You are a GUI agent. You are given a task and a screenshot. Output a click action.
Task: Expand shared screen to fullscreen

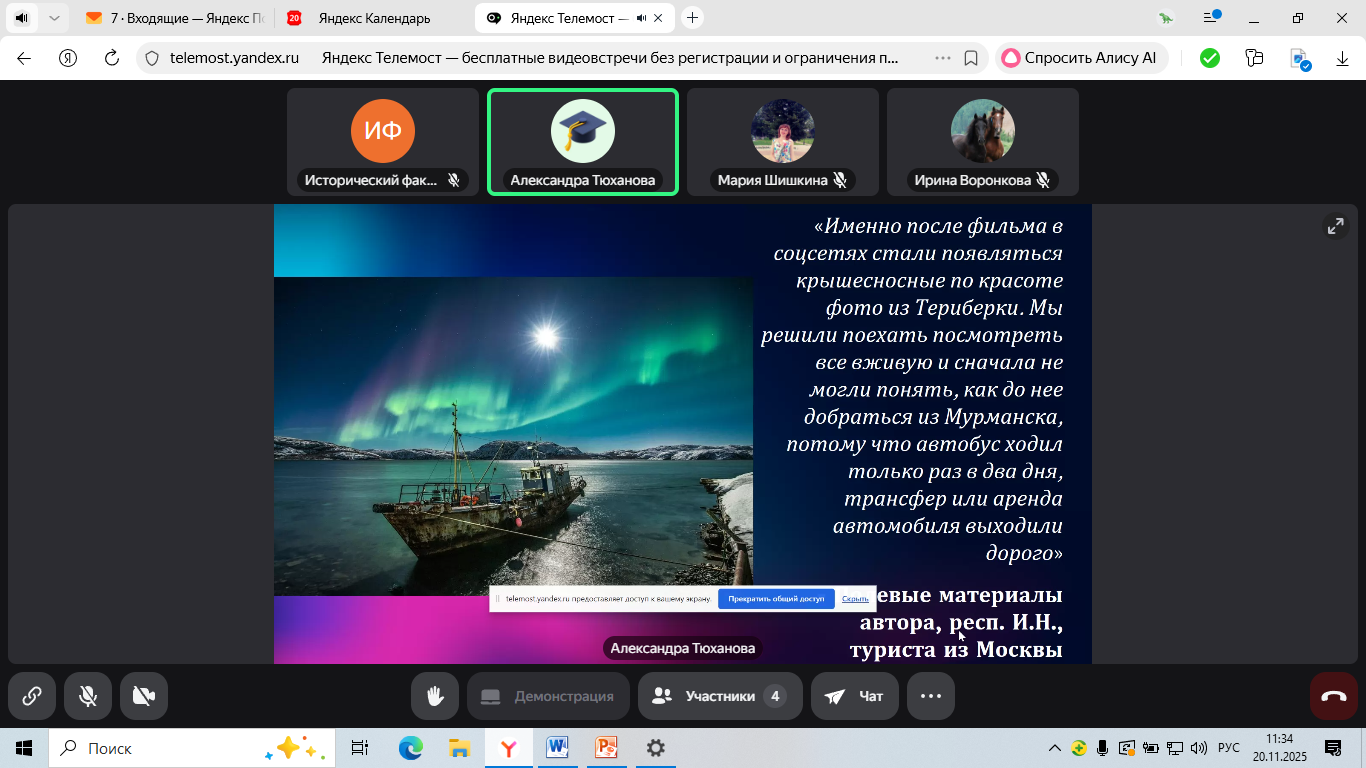(x=1335, y=226)
